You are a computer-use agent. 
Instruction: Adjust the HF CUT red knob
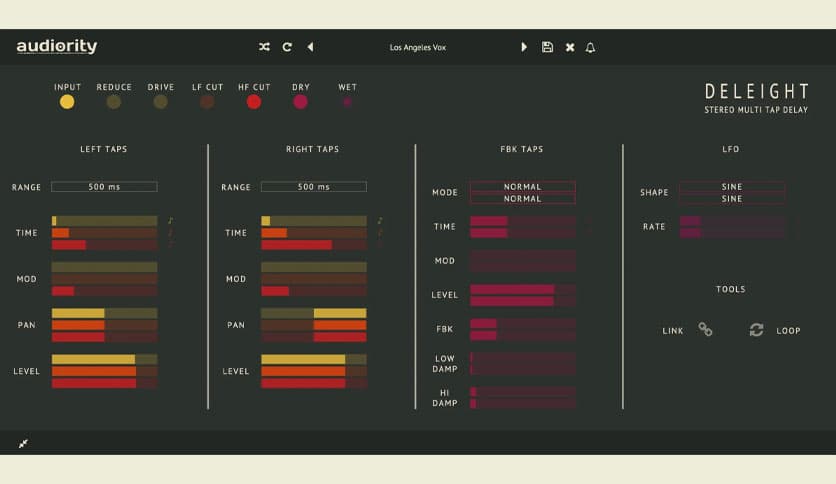point(254,101)
